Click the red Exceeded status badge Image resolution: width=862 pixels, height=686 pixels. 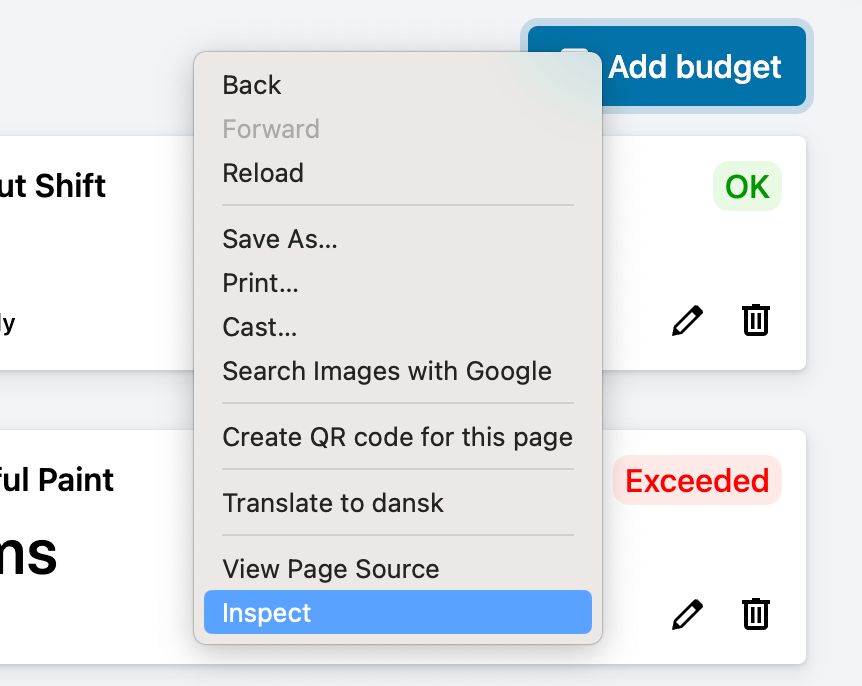[696, 480]
